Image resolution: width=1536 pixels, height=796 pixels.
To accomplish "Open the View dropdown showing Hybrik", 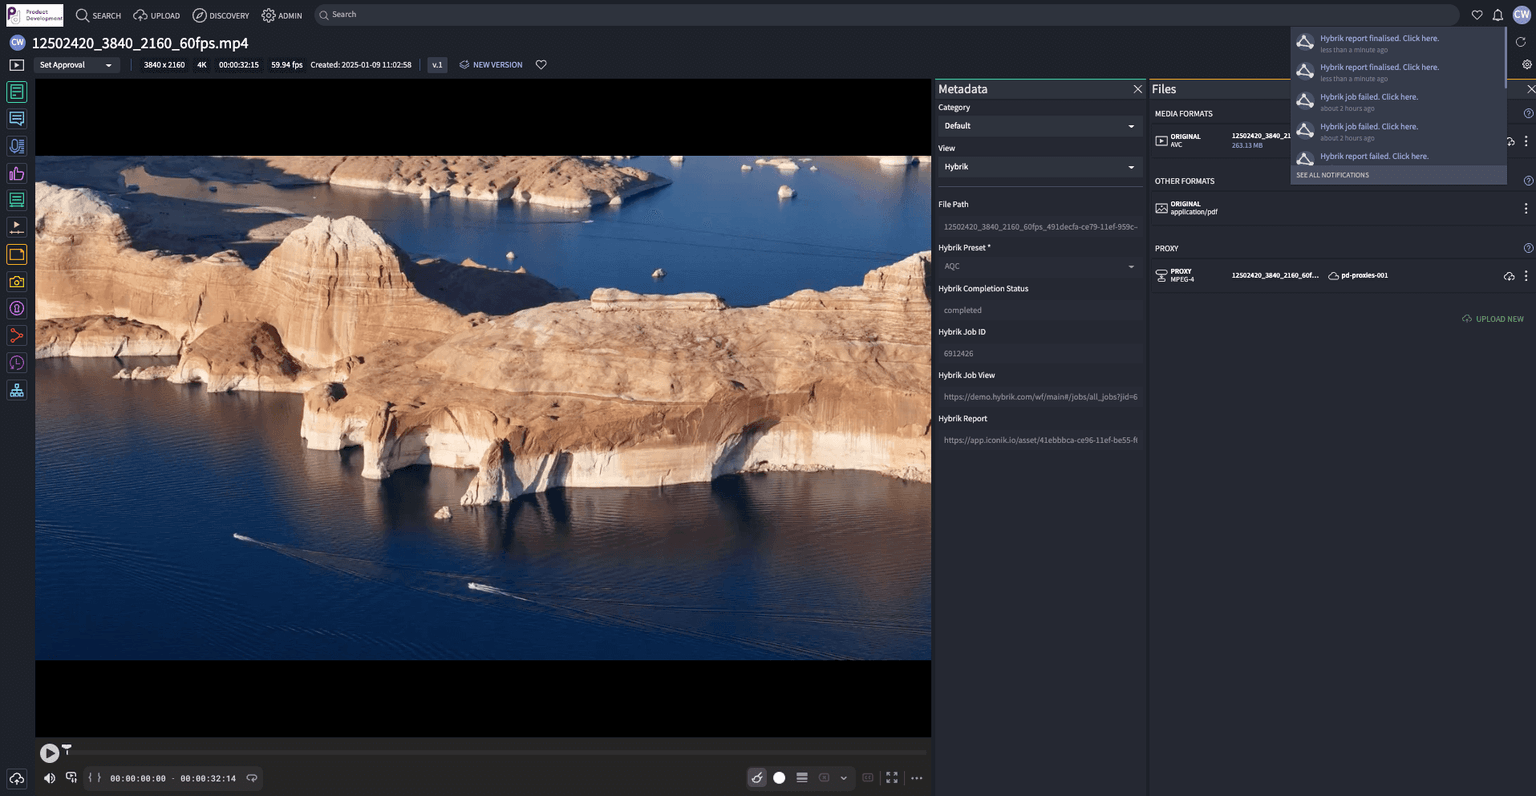I will [x=1039, y=167].
